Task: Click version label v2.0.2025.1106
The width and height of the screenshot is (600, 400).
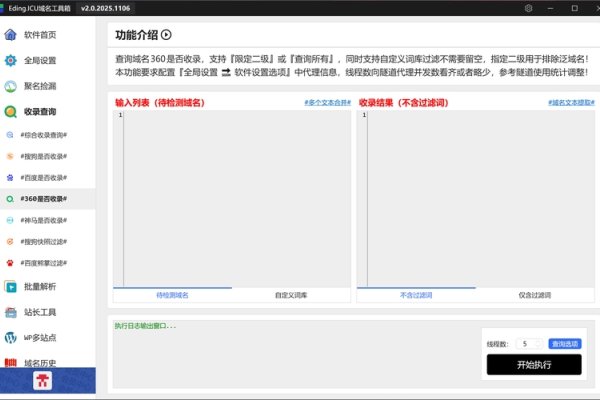Action: point(106,8)
